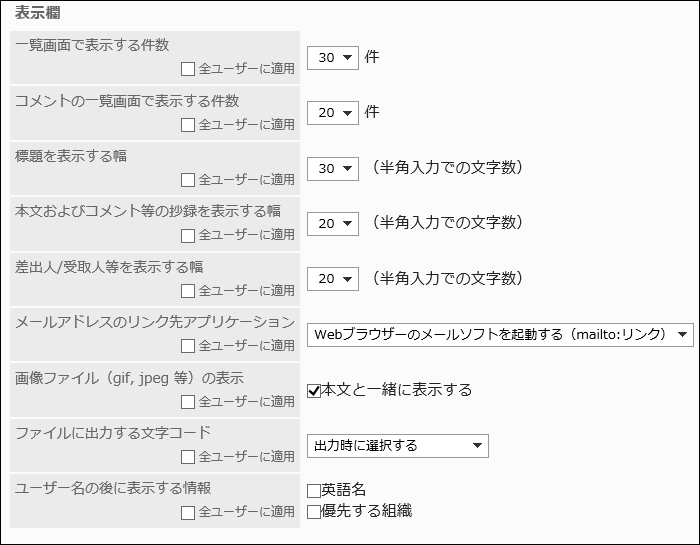
Task: Enable the 英語名 checkbox
Action: (x=314, y=491)
